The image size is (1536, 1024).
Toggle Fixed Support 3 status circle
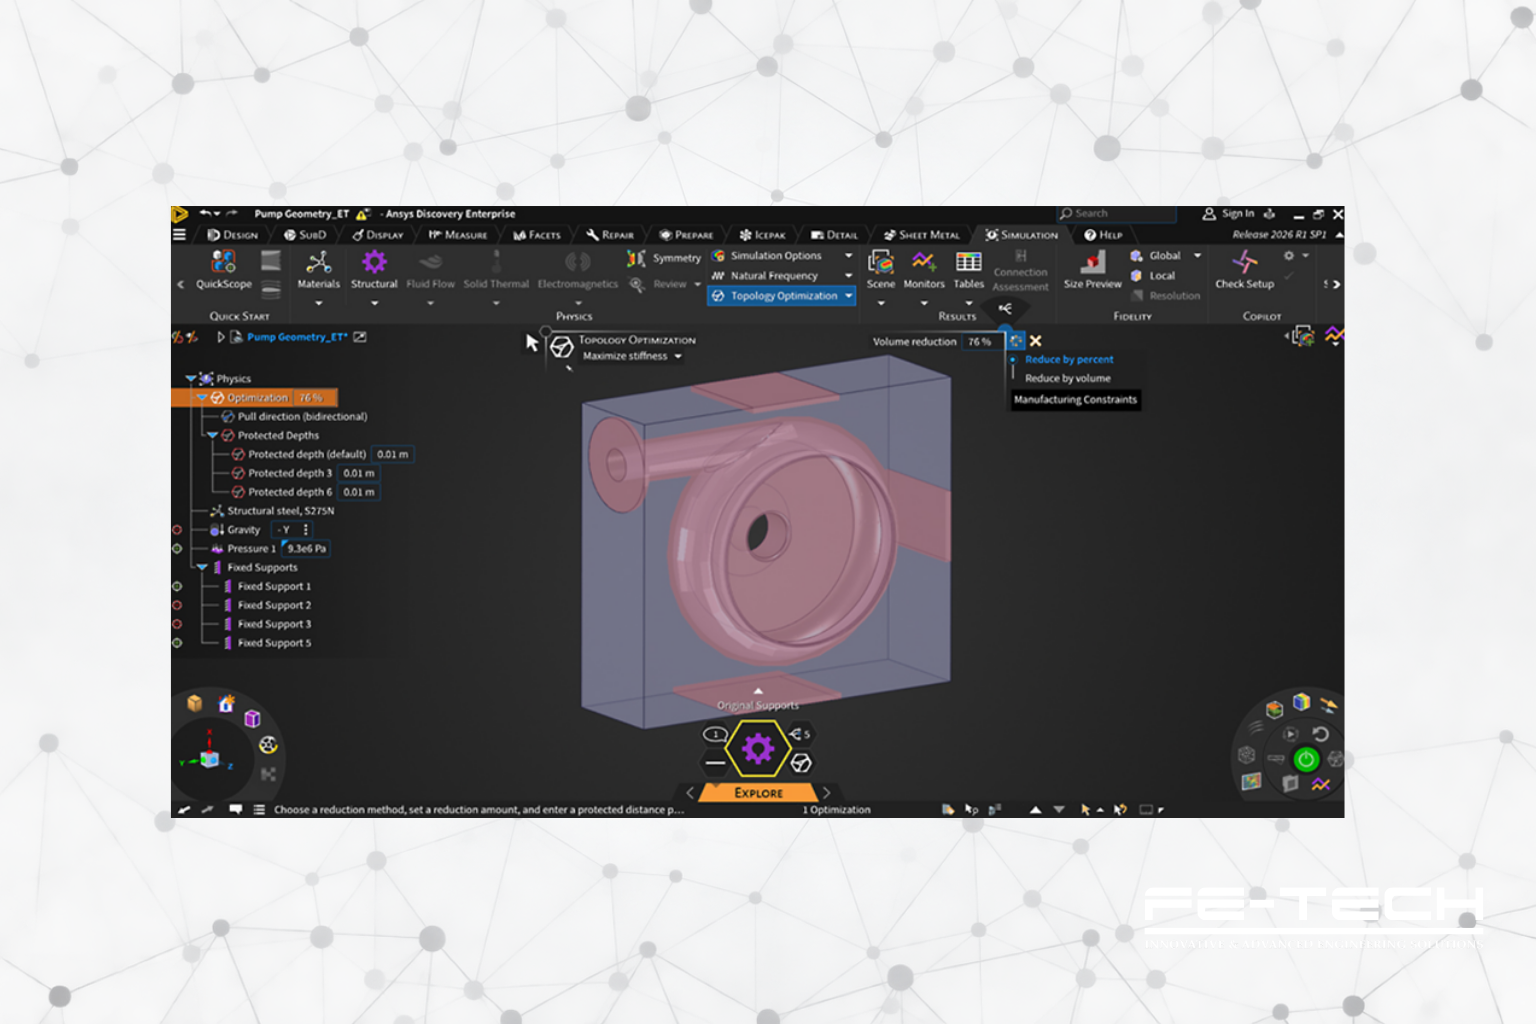coord(177,624)
